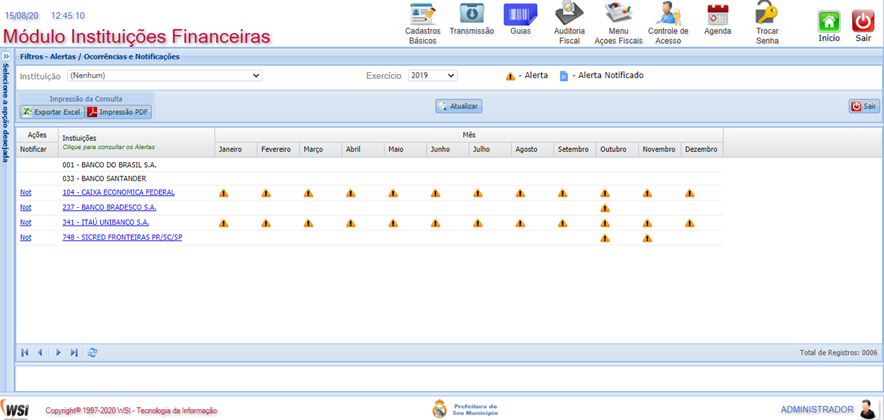This screenshot has height=420, width=884.
Task: Open 237 - Banco Bradesco S.A. link
Action: click(109, 207)
